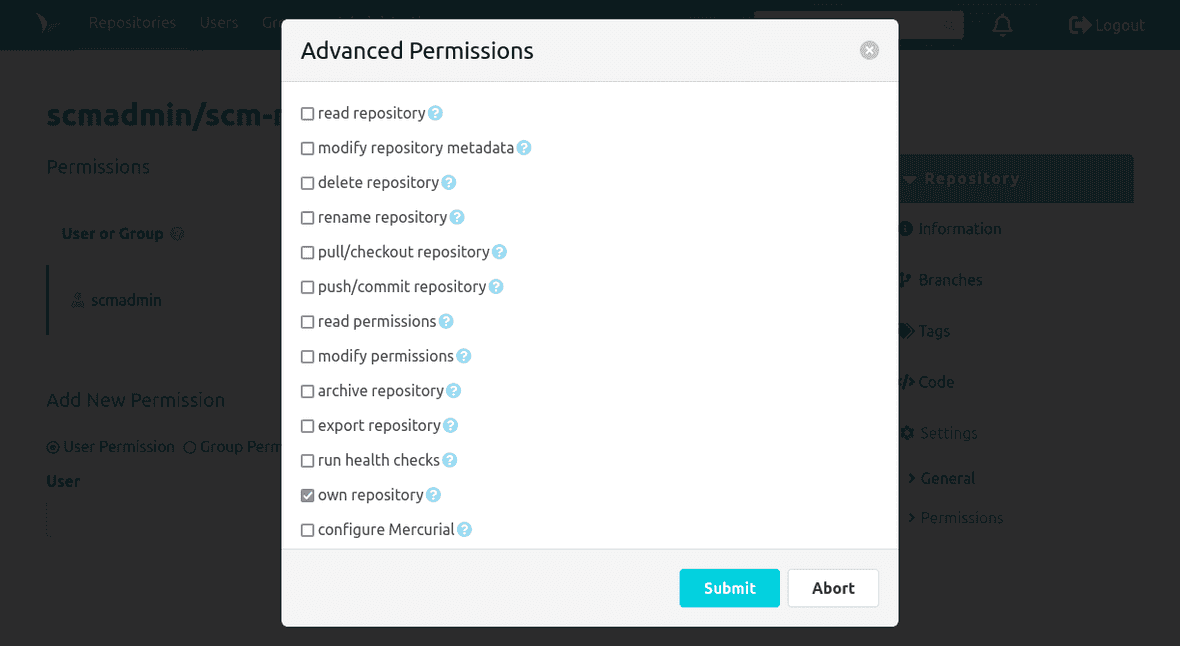The image size is (1180, 646).
Task: Enable the delete repository permission
Action: coord(307,182)
